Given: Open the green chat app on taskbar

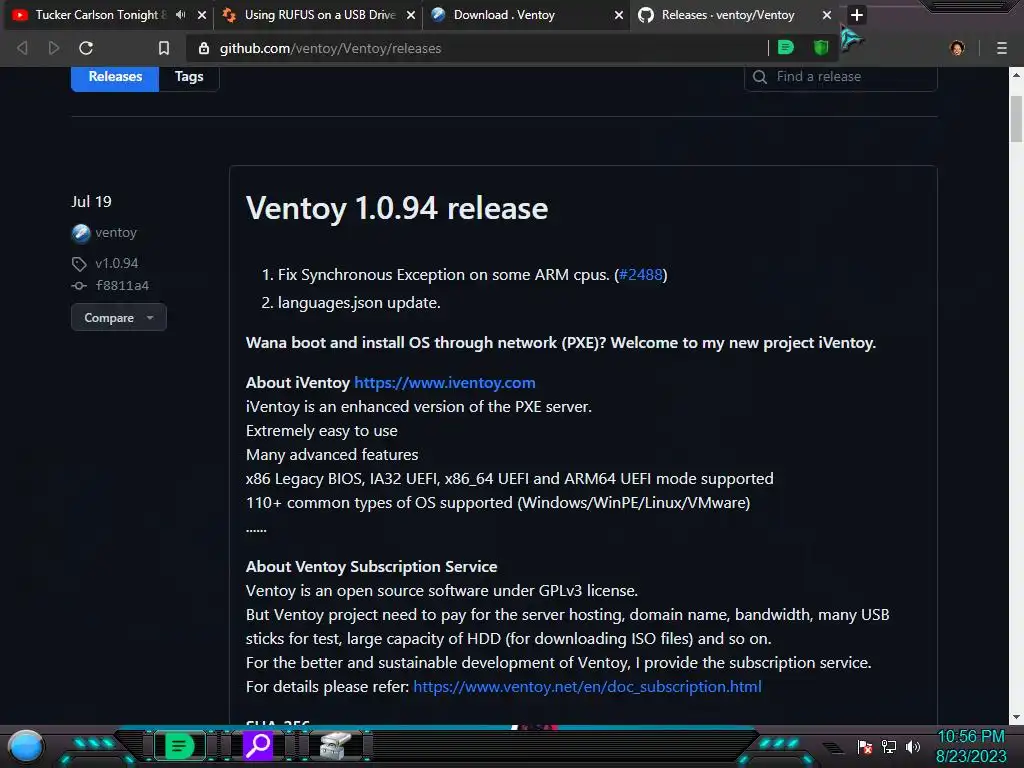Looking at the screenshot, I should pos(179,746).
